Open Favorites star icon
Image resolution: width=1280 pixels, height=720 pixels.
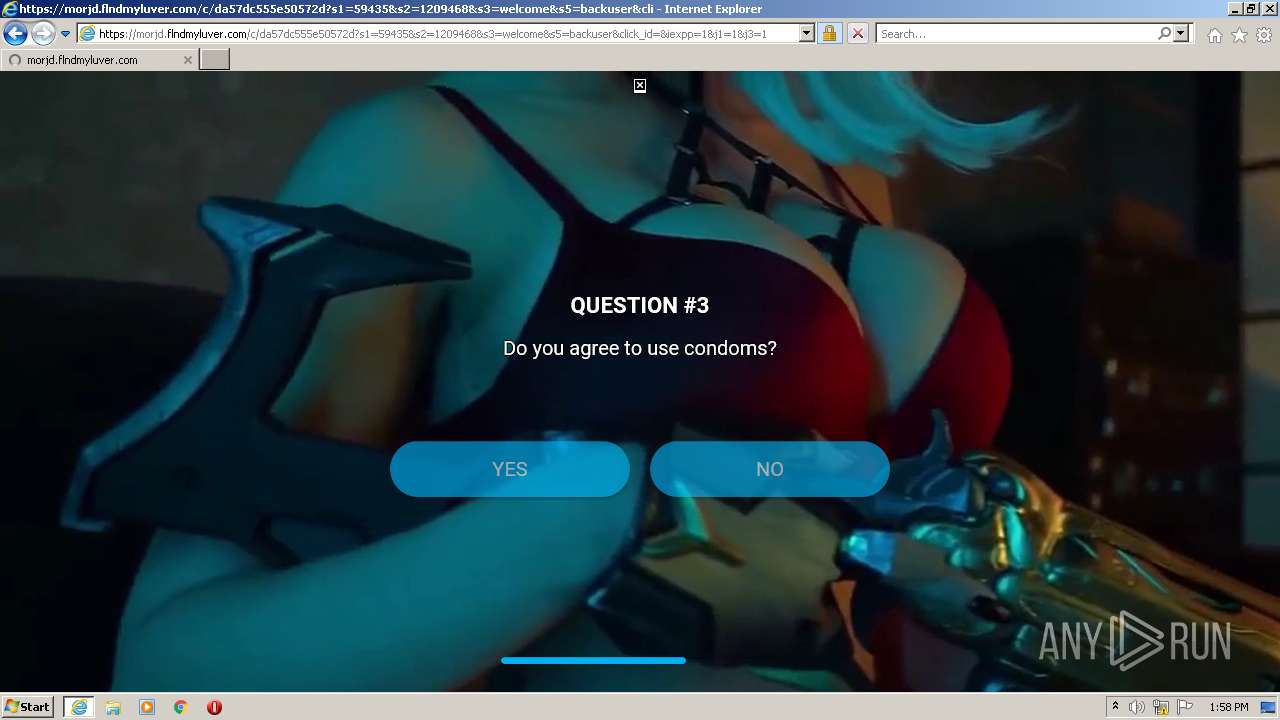click(x=1239, y=35)
